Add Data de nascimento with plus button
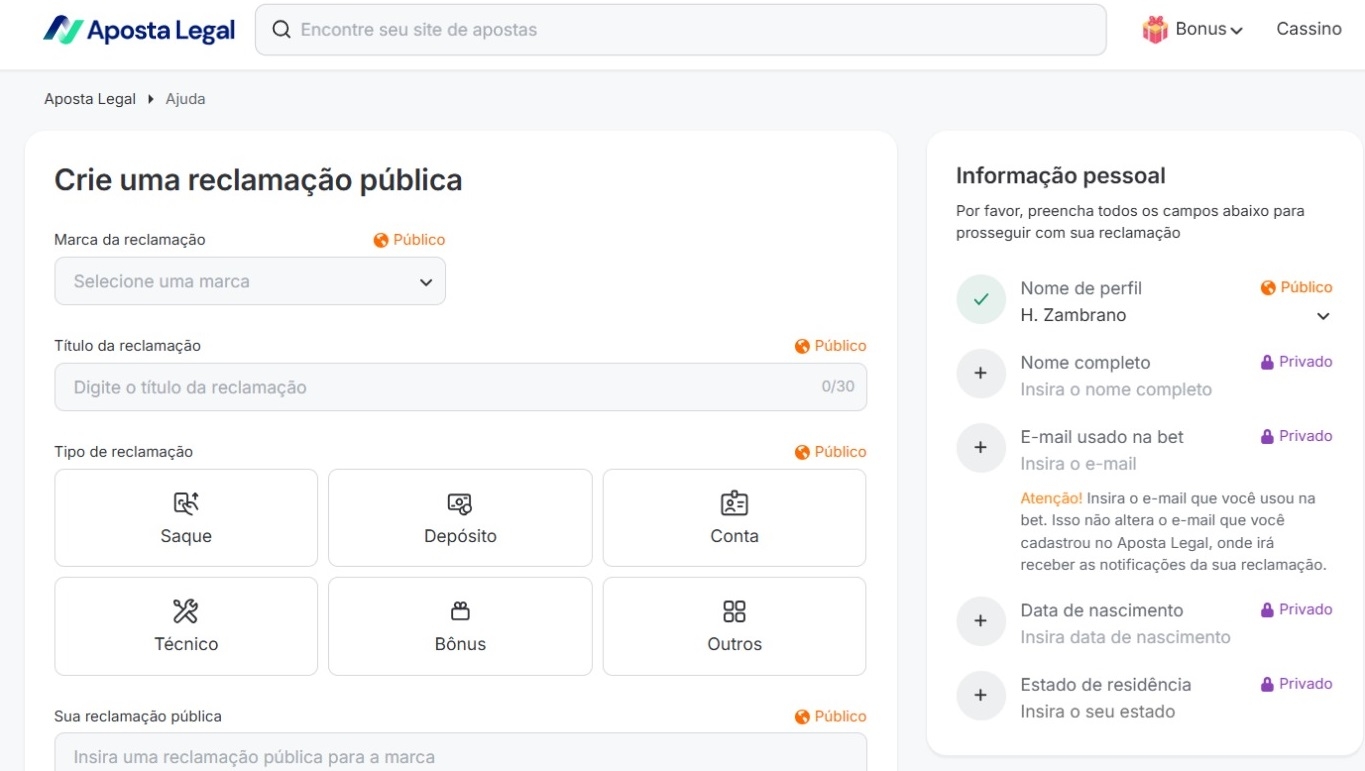1365x771 pixels. click(x=981, y=621)
